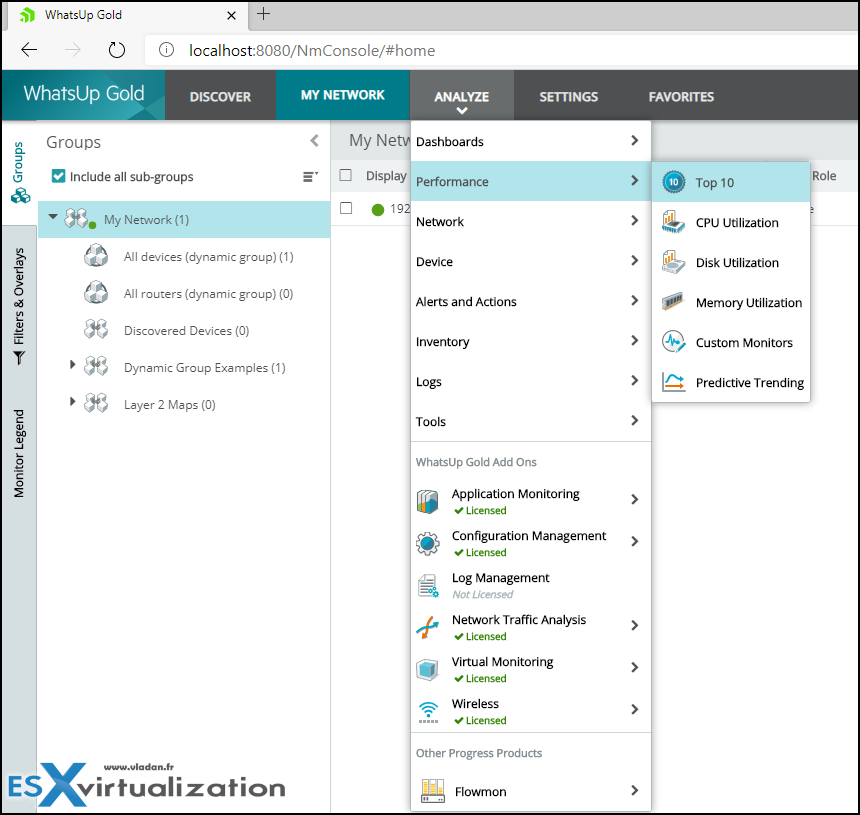Select All routers (dynamic group) (0)
This screenshot has height=815, width=860.
(x=208, y=294)
